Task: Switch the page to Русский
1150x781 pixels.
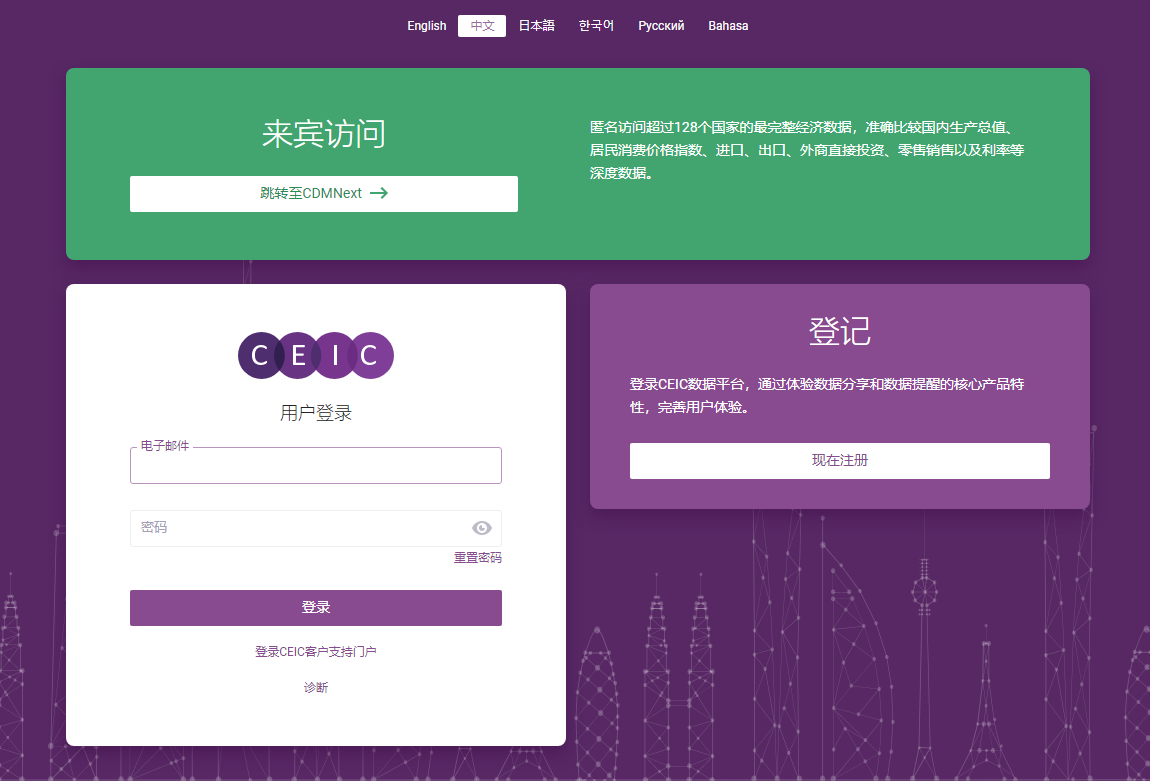Action: tap(661, 26)
